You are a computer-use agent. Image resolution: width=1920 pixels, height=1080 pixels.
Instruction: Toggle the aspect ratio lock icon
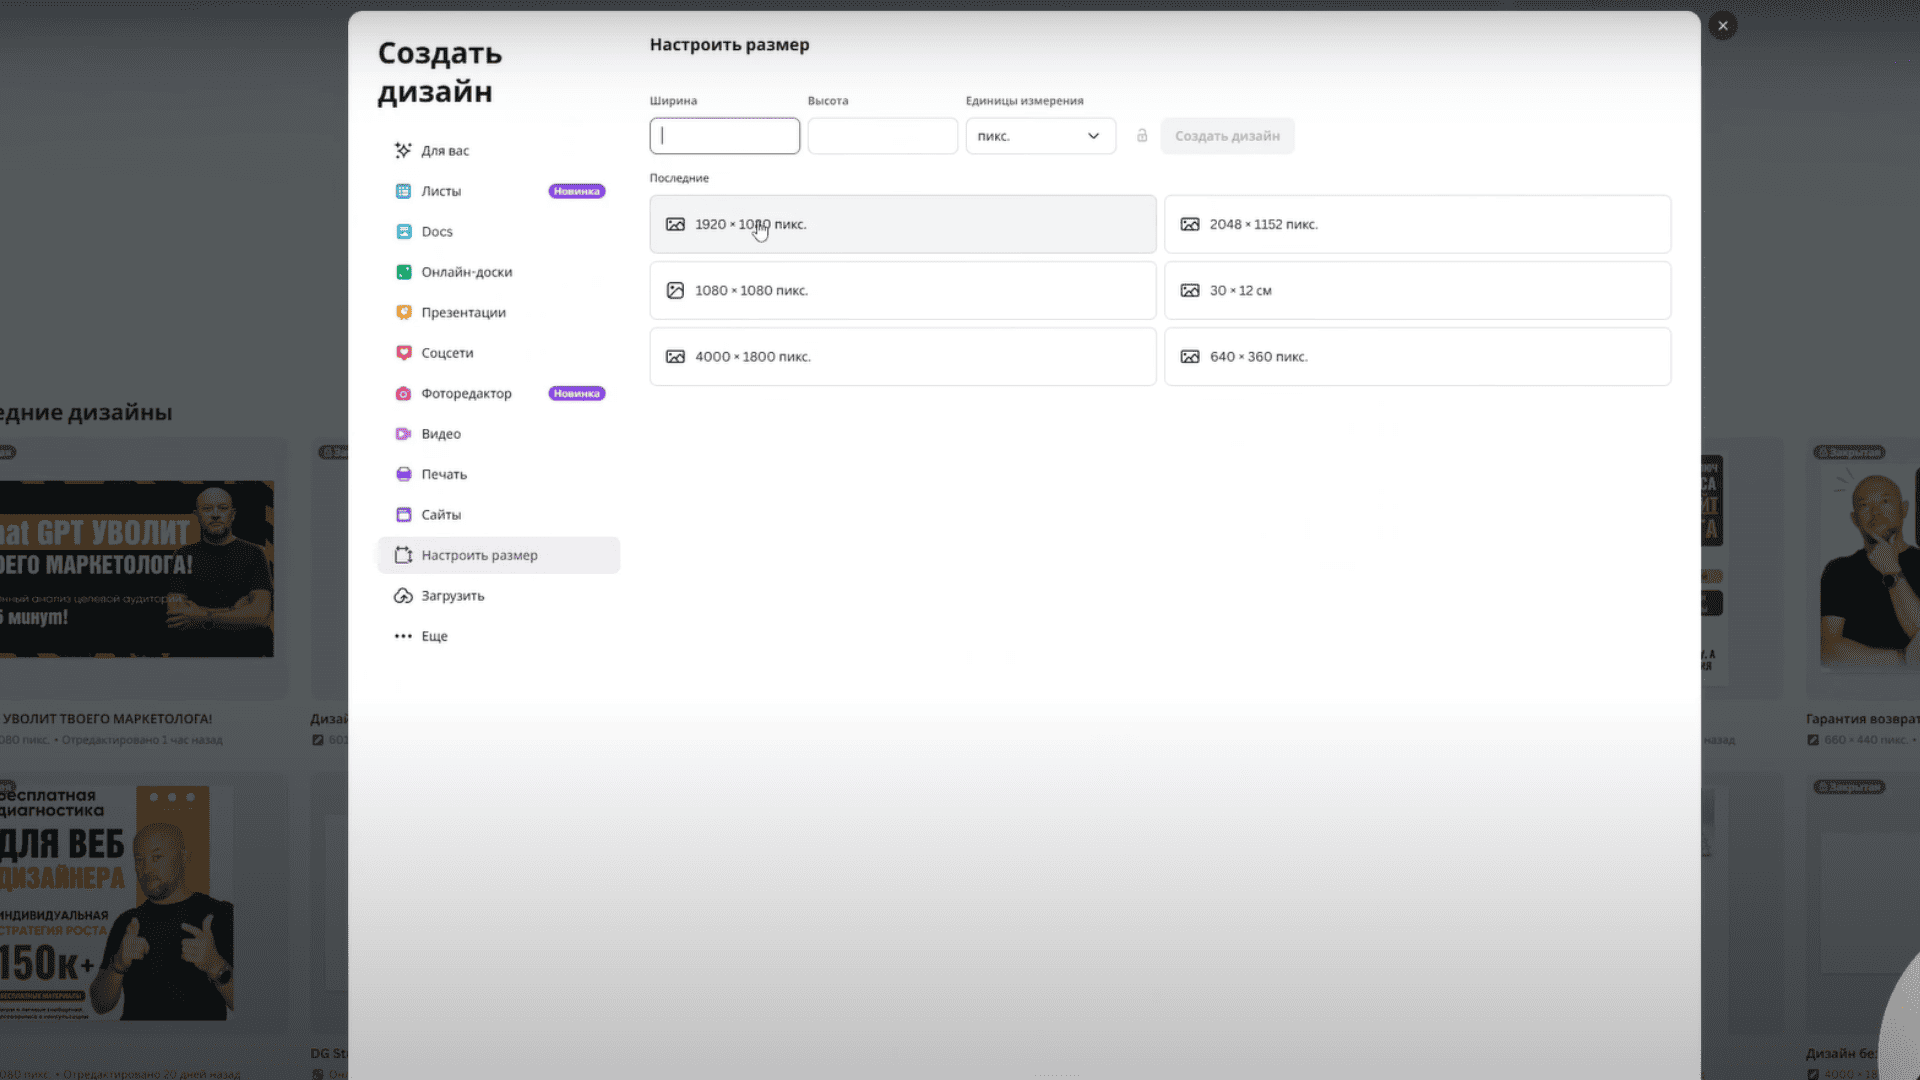point(1142,136)
